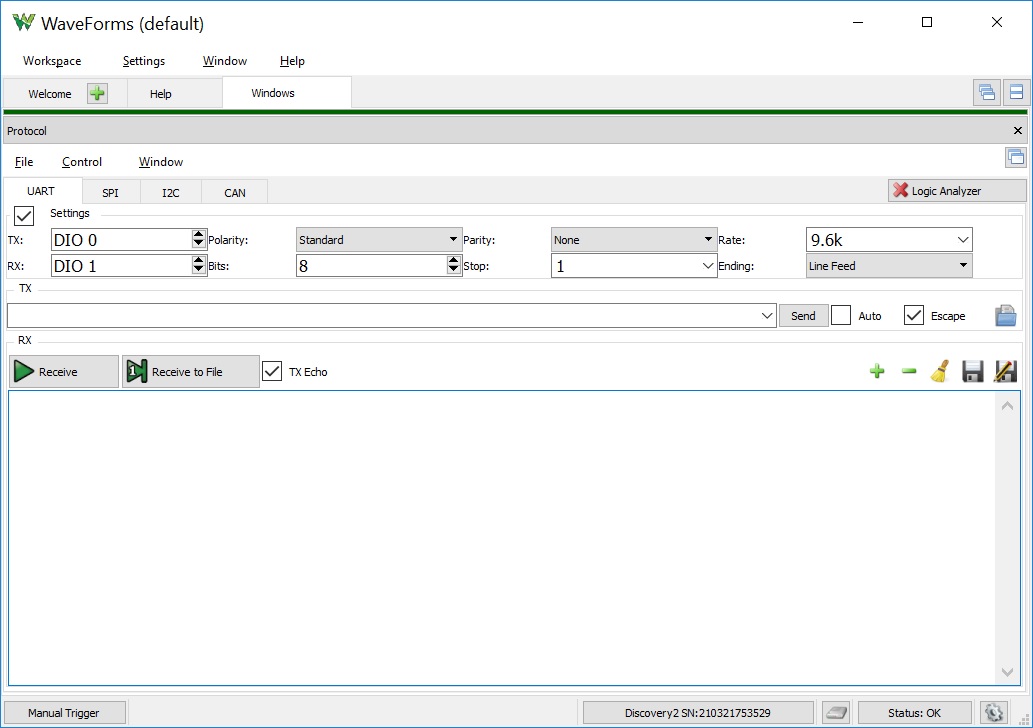Click the WaveForms logo in title bar
The image size is (1033, 728).
click(24, 22)
